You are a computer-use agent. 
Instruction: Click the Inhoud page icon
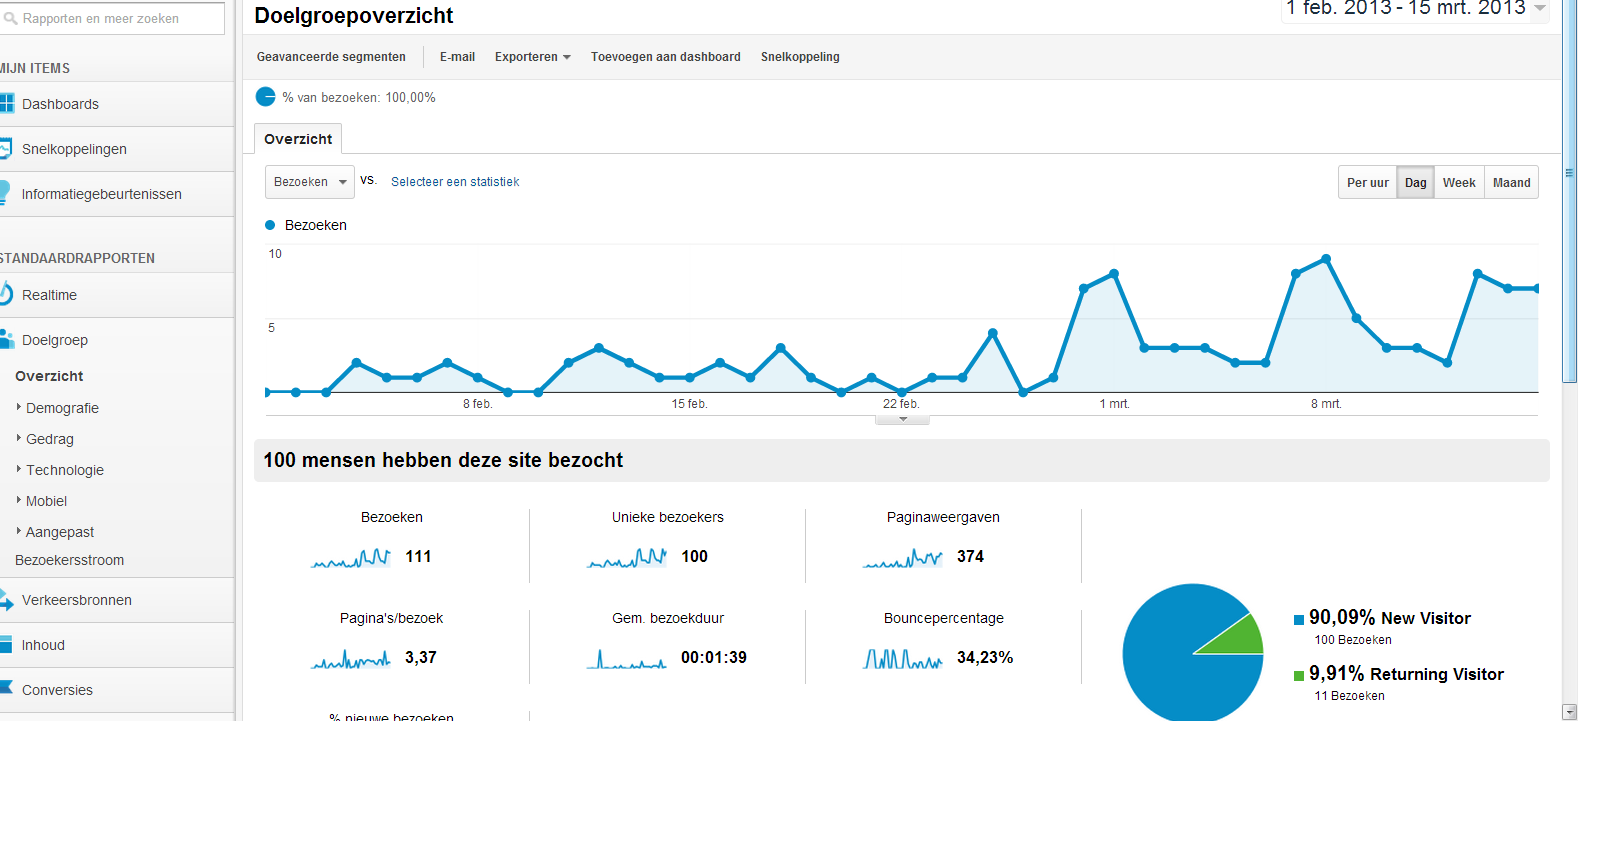(5, 644)
